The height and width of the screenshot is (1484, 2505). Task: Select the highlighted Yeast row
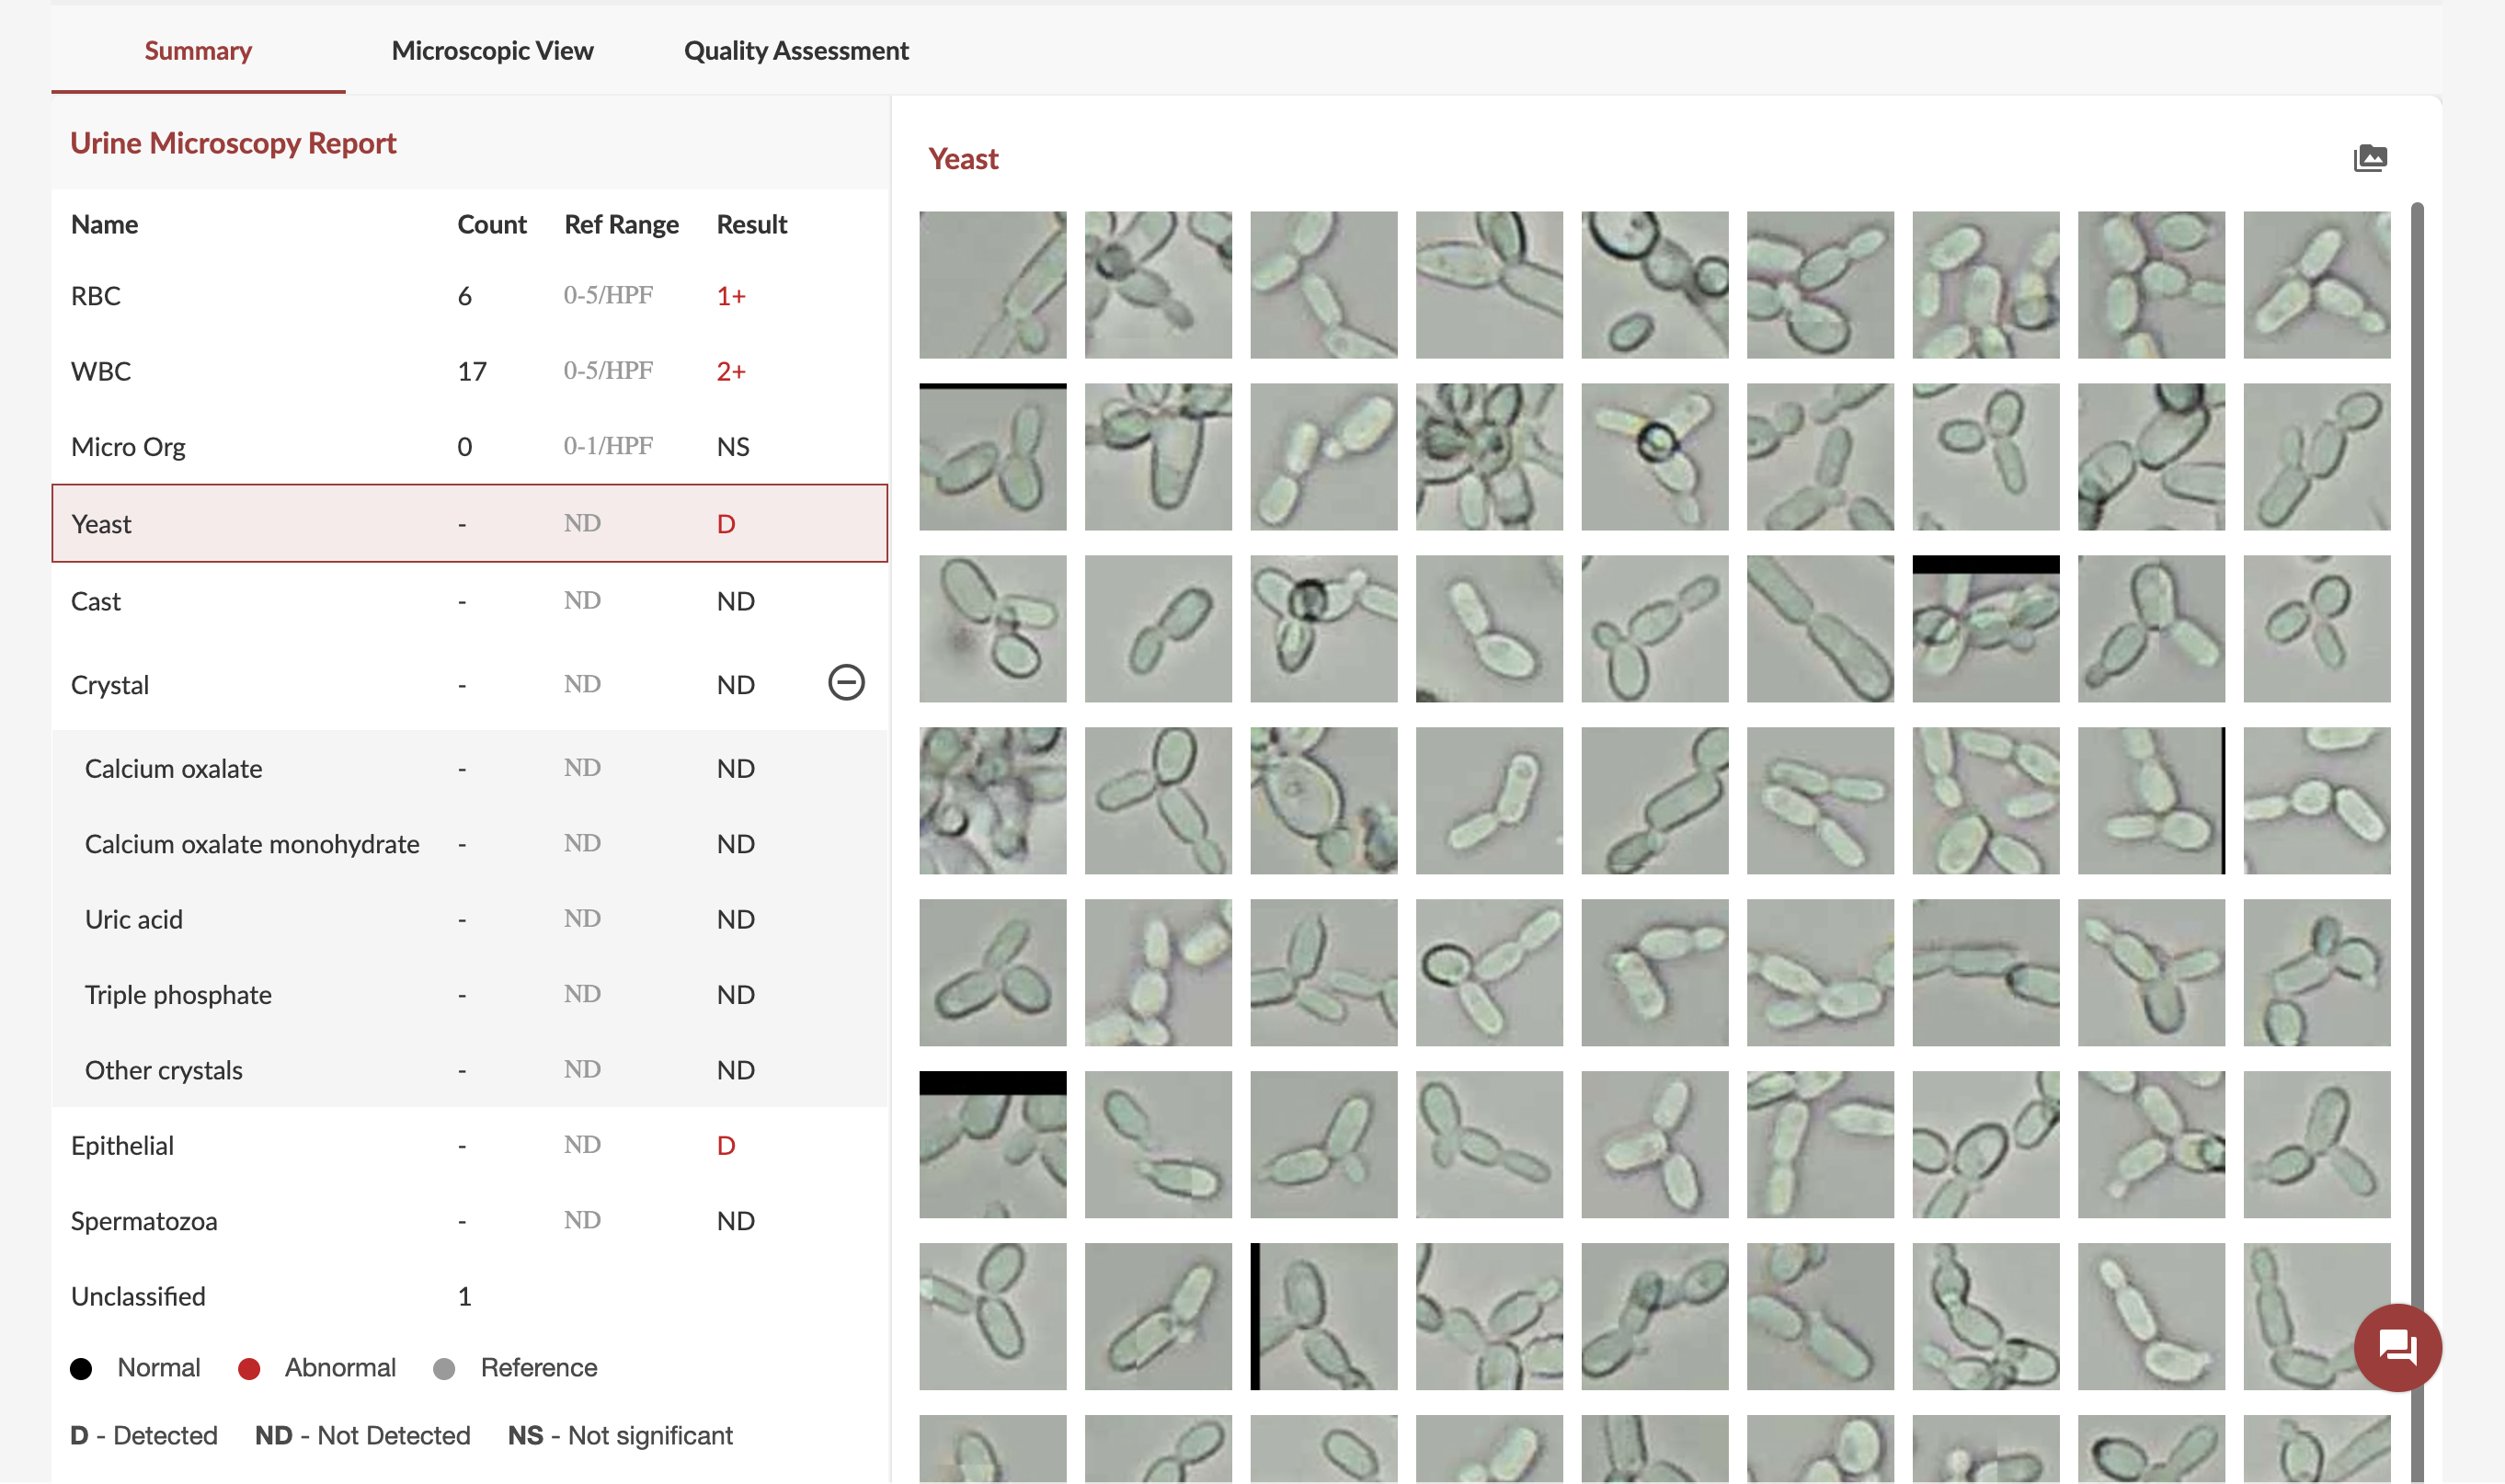click(x=469, y=524)
